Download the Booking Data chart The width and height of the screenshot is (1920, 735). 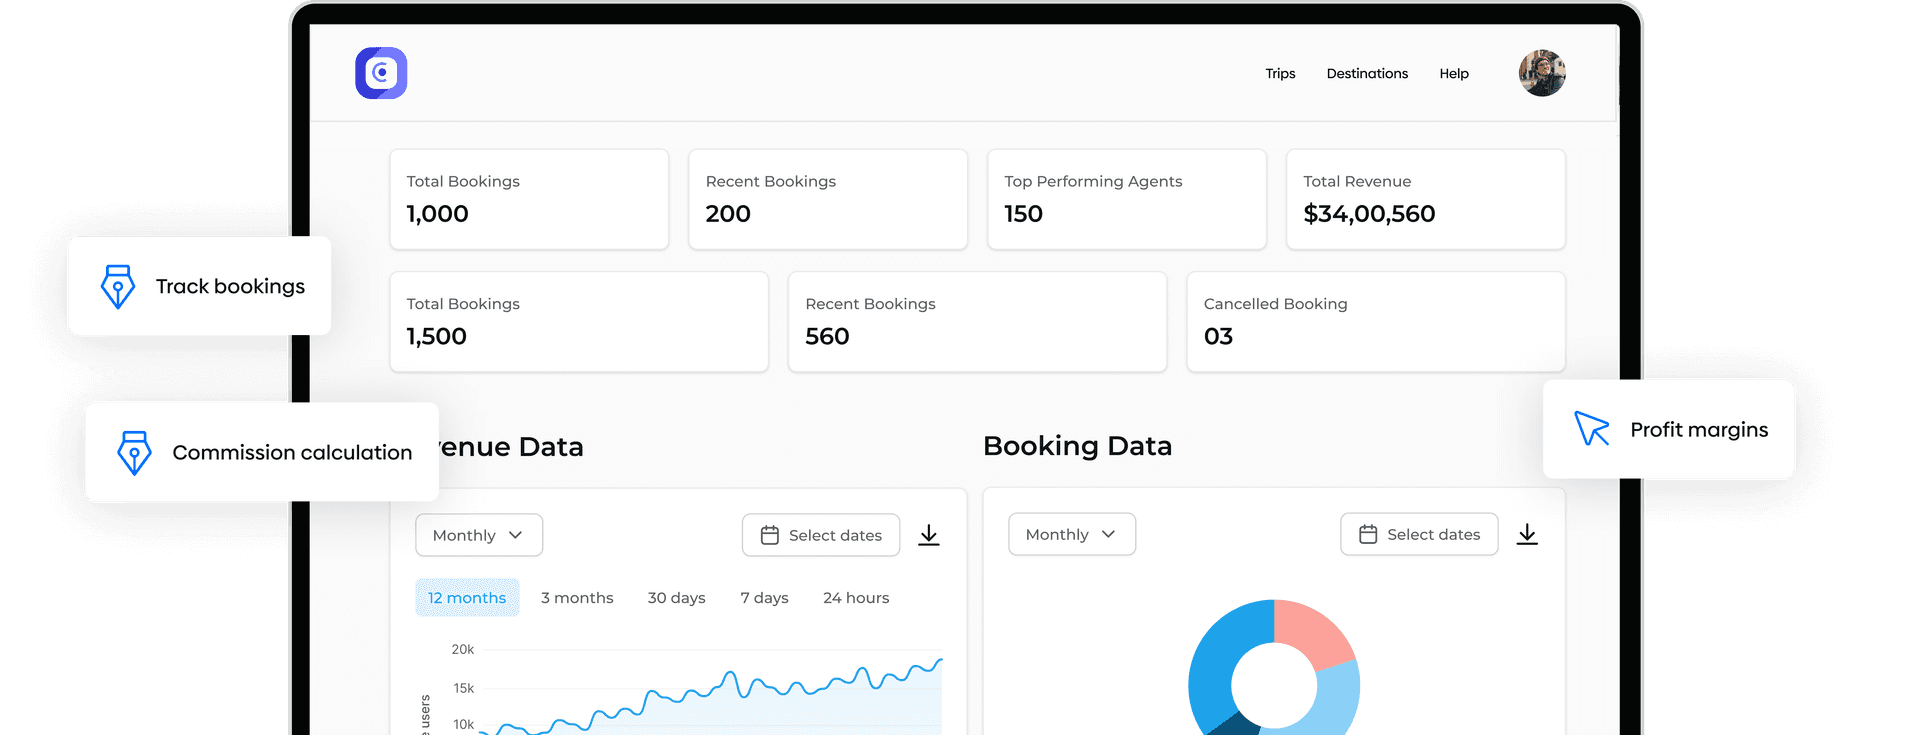click(x=1527, y=534)
